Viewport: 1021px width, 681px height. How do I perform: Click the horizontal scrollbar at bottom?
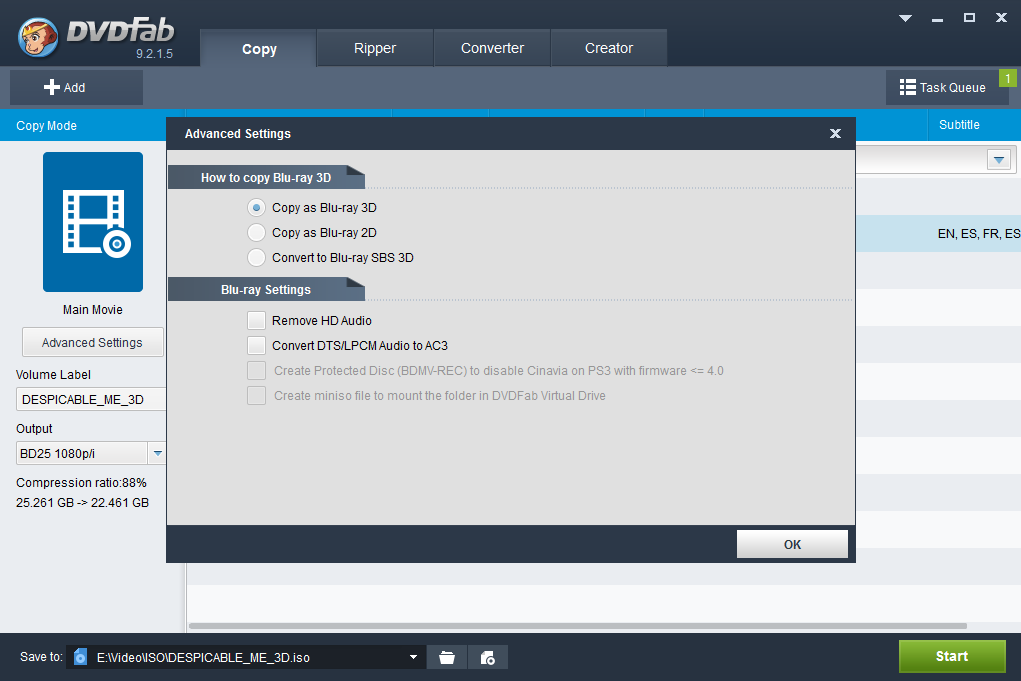pyautogui.click(x=578, y=626)
